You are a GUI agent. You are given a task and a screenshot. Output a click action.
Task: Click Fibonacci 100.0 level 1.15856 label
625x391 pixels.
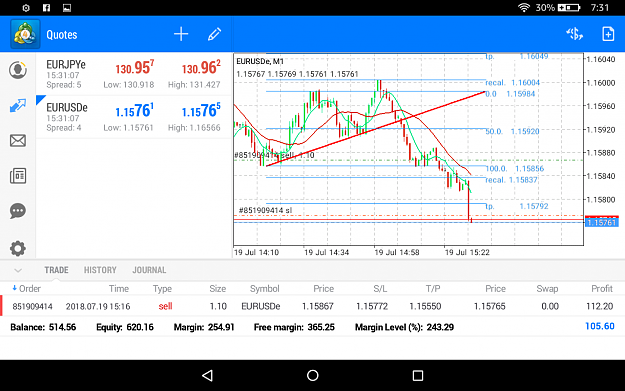click(x=515, y=169)
